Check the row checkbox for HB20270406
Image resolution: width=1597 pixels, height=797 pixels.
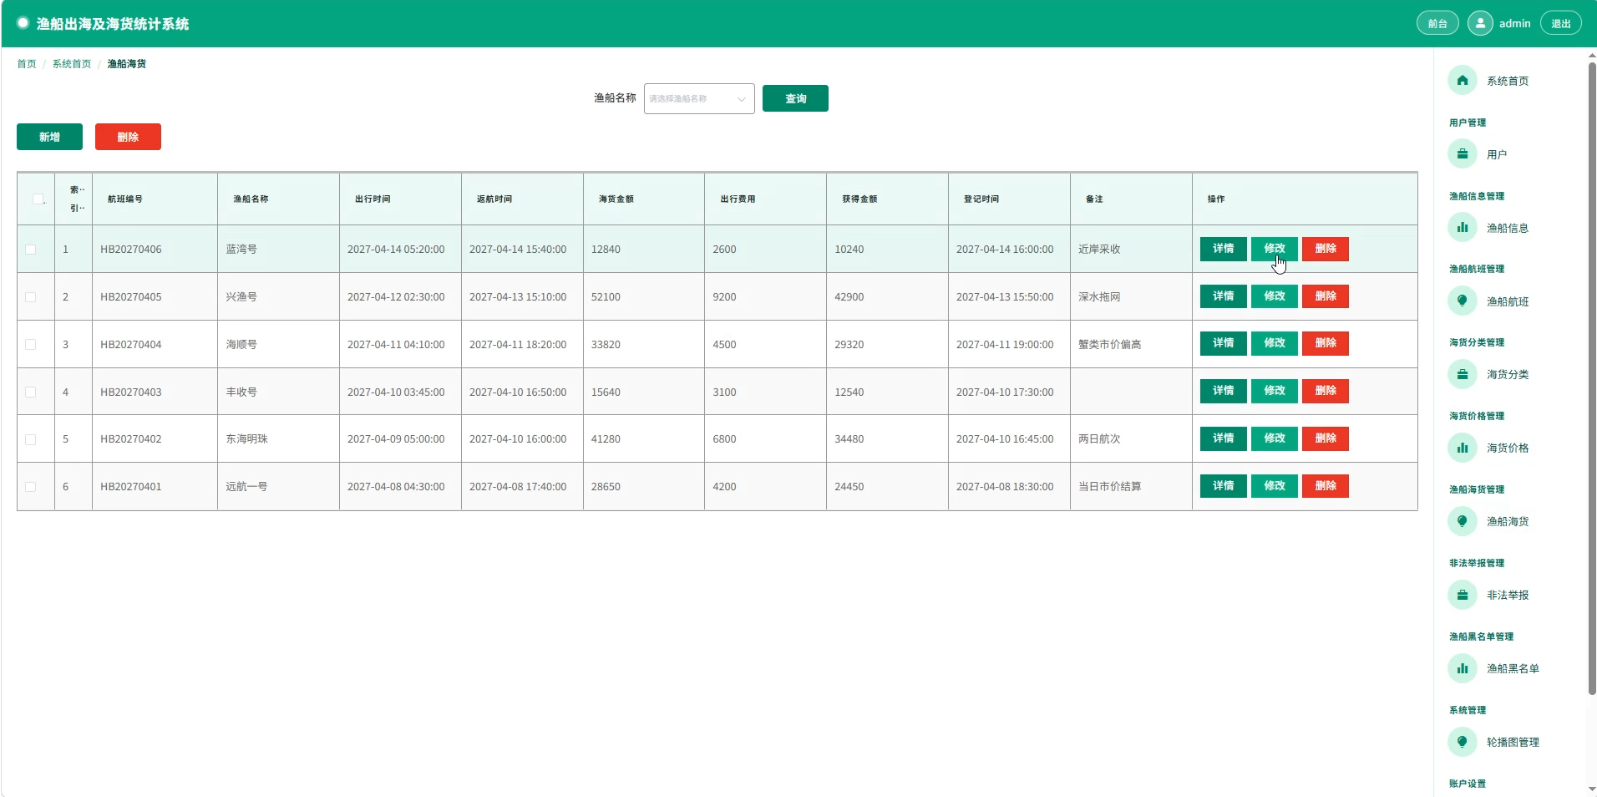point(31,249)
